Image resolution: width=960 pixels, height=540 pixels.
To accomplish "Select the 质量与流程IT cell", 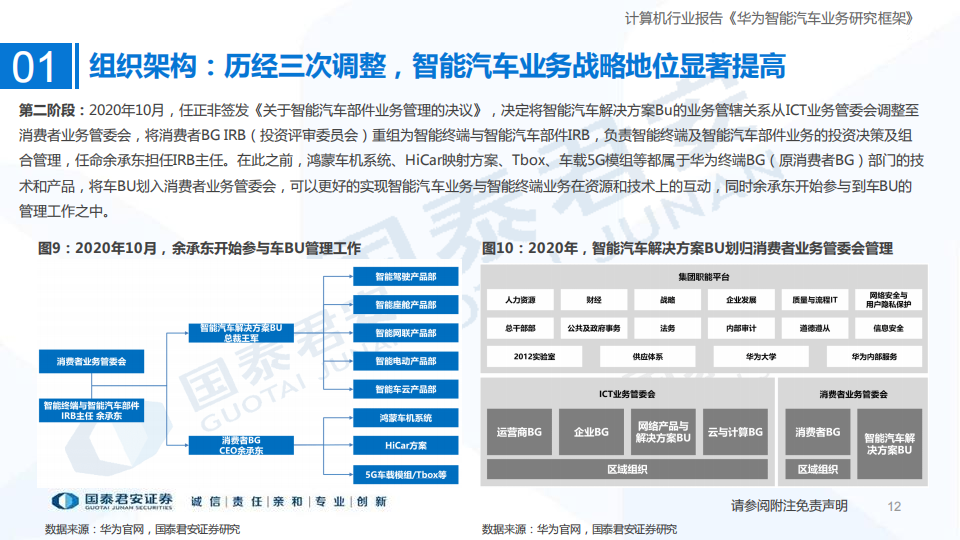I will point(815,300).
